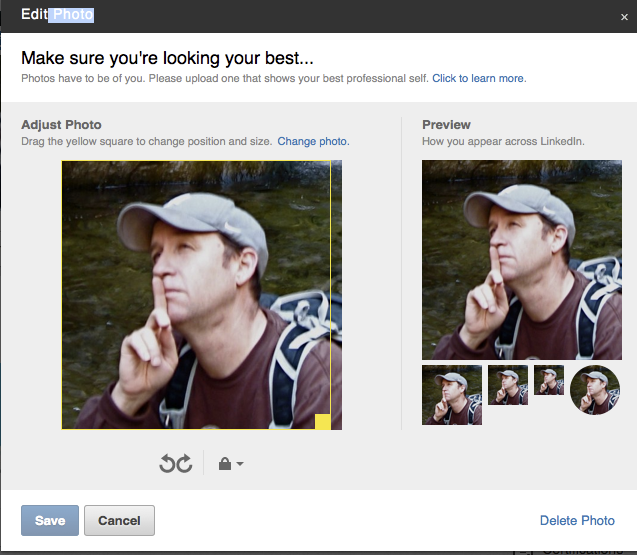This screenshot has height=555, width=637.
Task: Rotate the photo clockwise
Action: pos(184,463)
